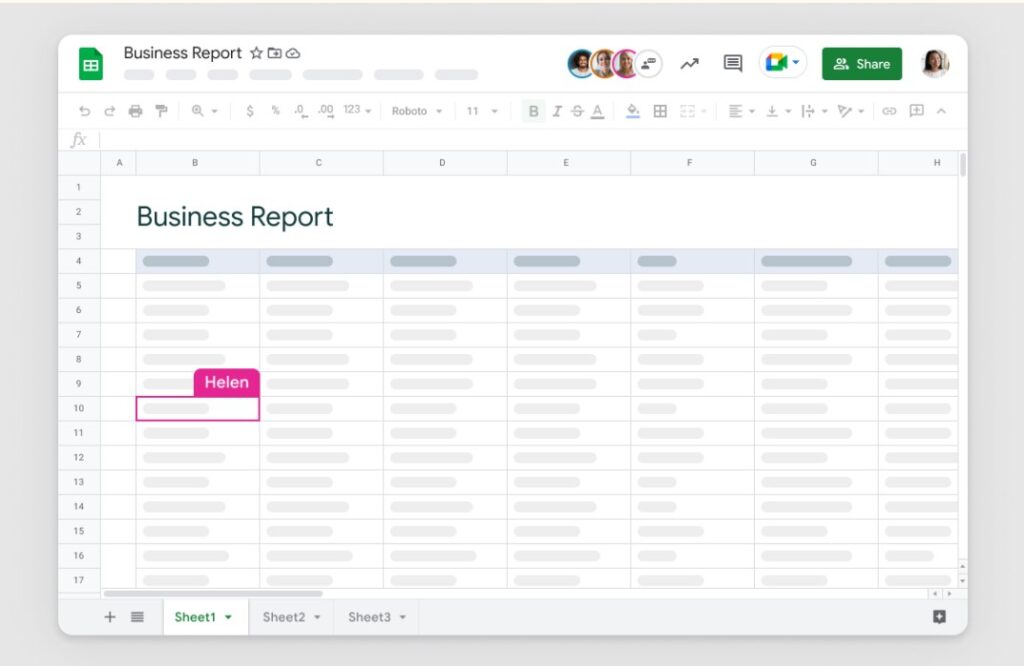Click the Business Report document title

pos(183,53)
